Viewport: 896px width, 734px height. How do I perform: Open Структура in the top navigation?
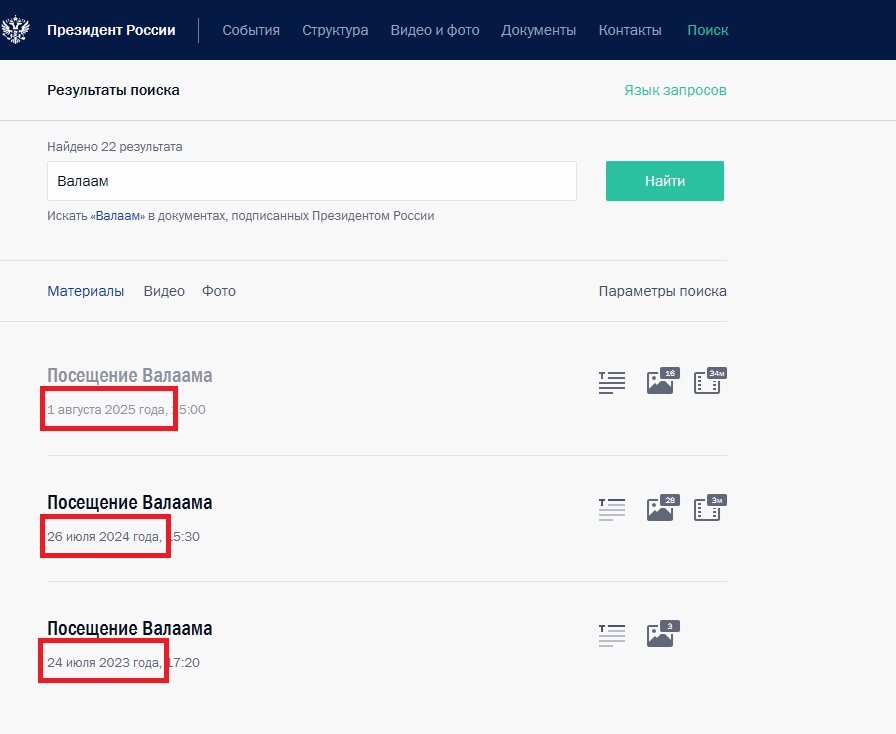[335, 30]
